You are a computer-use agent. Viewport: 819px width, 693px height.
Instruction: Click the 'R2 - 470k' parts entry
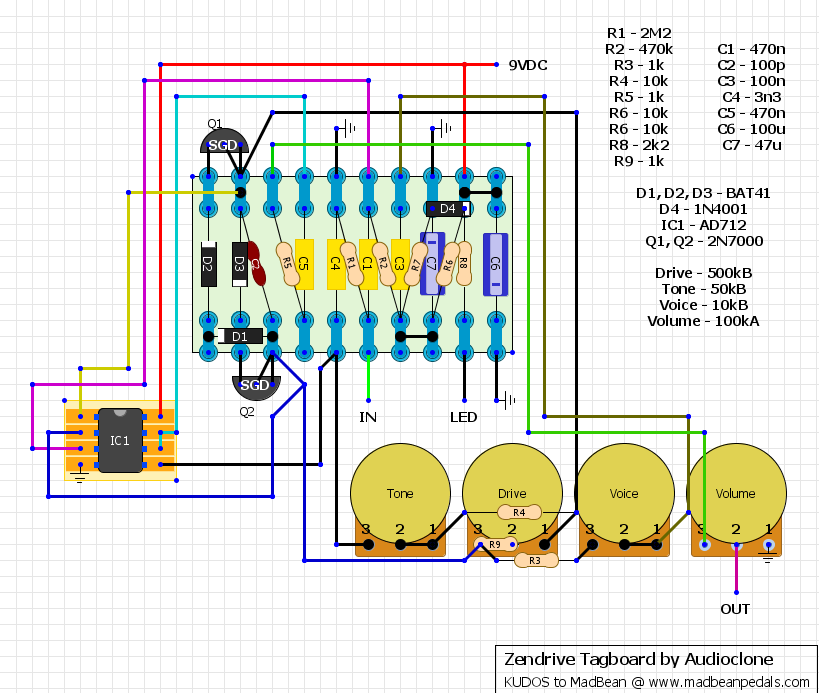click(639, 50)
